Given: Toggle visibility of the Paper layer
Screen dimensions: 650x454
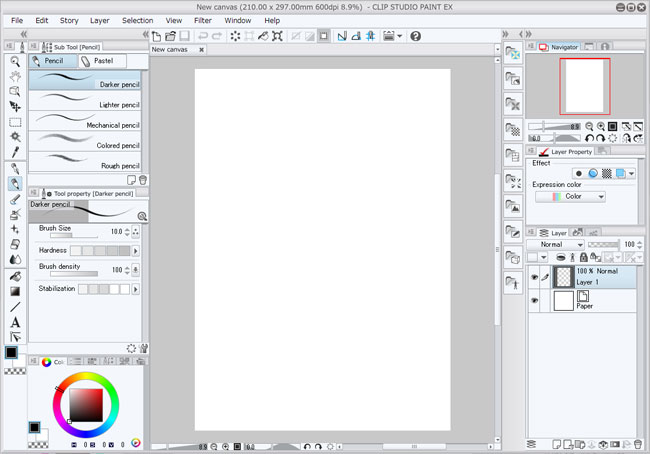Looking at the screenshot, I should 533,300.
